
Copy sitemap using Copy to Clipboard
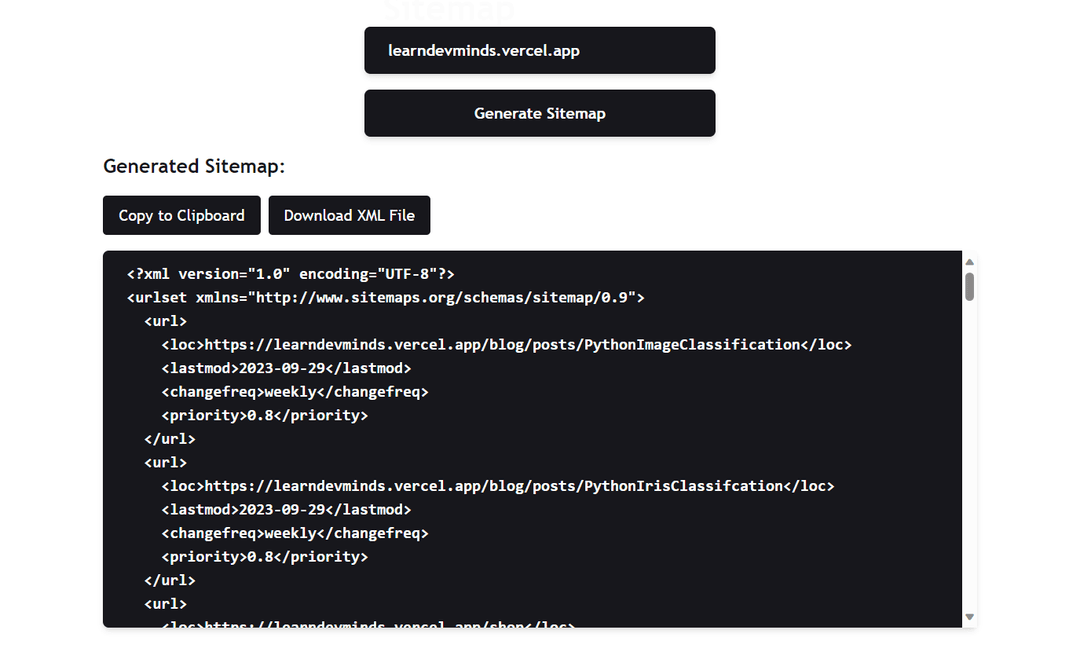[x=181, y=215]
